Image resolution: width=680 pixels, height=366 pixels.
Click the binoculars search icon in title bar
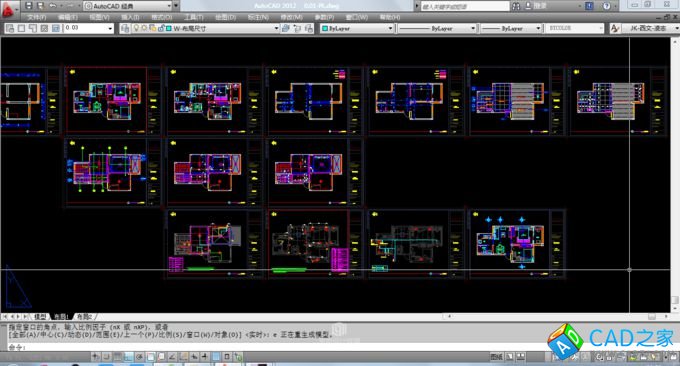pyautogui.click(x=516, y=6)
